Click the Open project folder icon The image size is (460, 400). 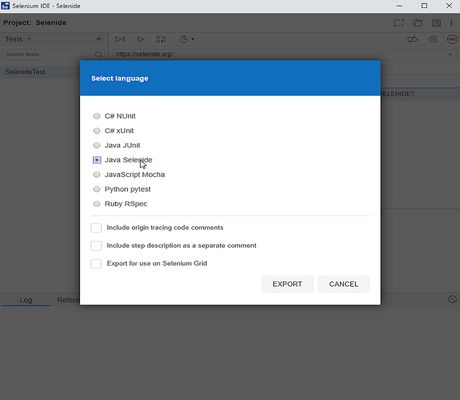pyautogui.click(x=418, y=23)
